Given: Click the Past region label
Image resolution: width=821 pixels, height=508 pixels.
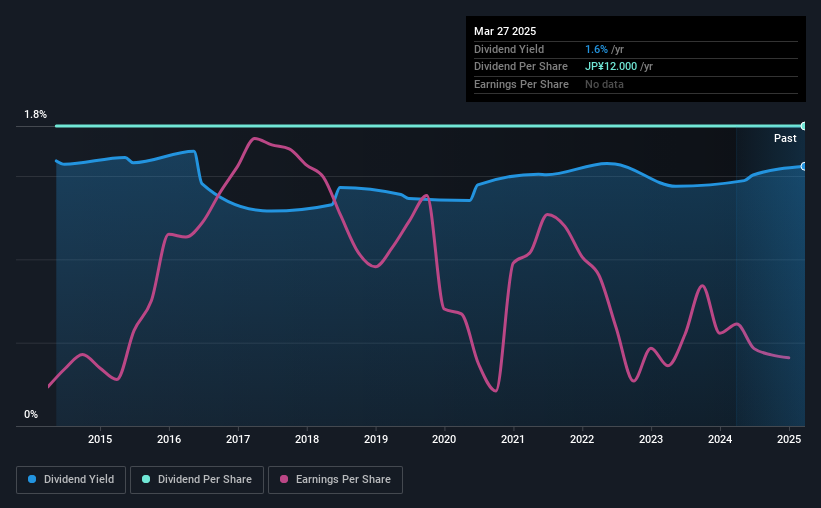Looking at the screenshot, I should coord(785,138).
